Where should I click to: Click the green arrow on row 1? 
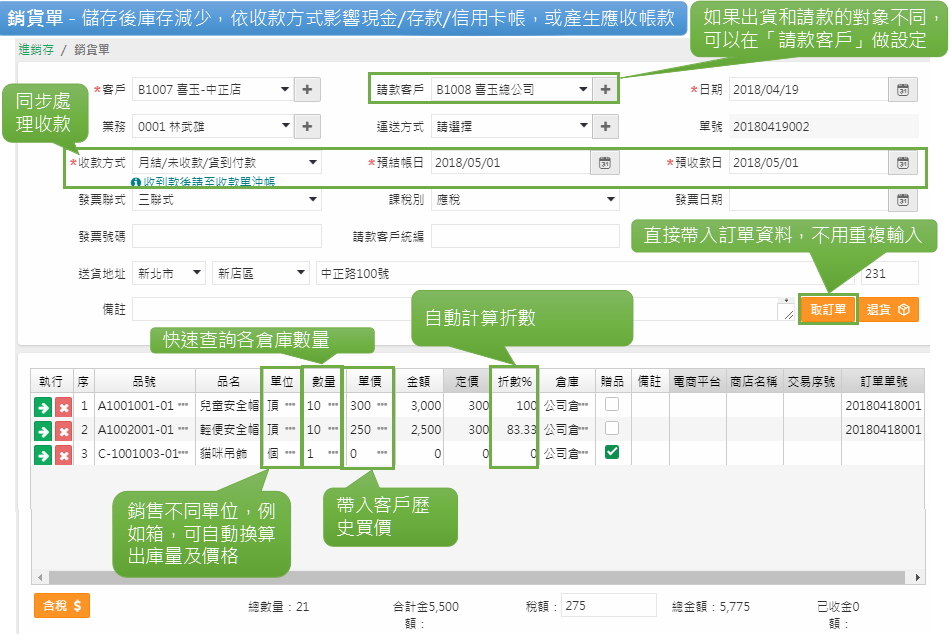tap(43, 407)
